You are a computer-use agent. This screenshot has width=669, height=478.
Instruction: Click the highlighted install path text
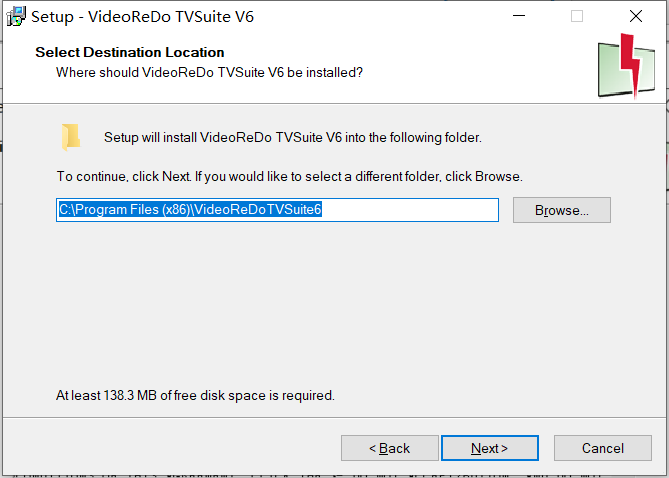190,210
